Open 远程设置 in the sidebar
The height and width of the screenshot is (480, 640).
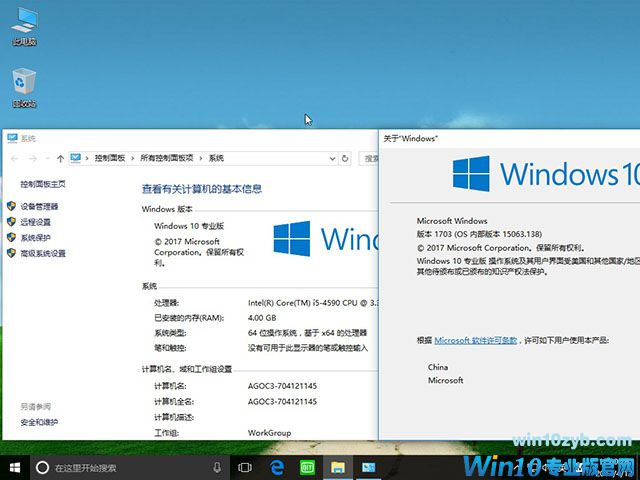coord(35,222)
